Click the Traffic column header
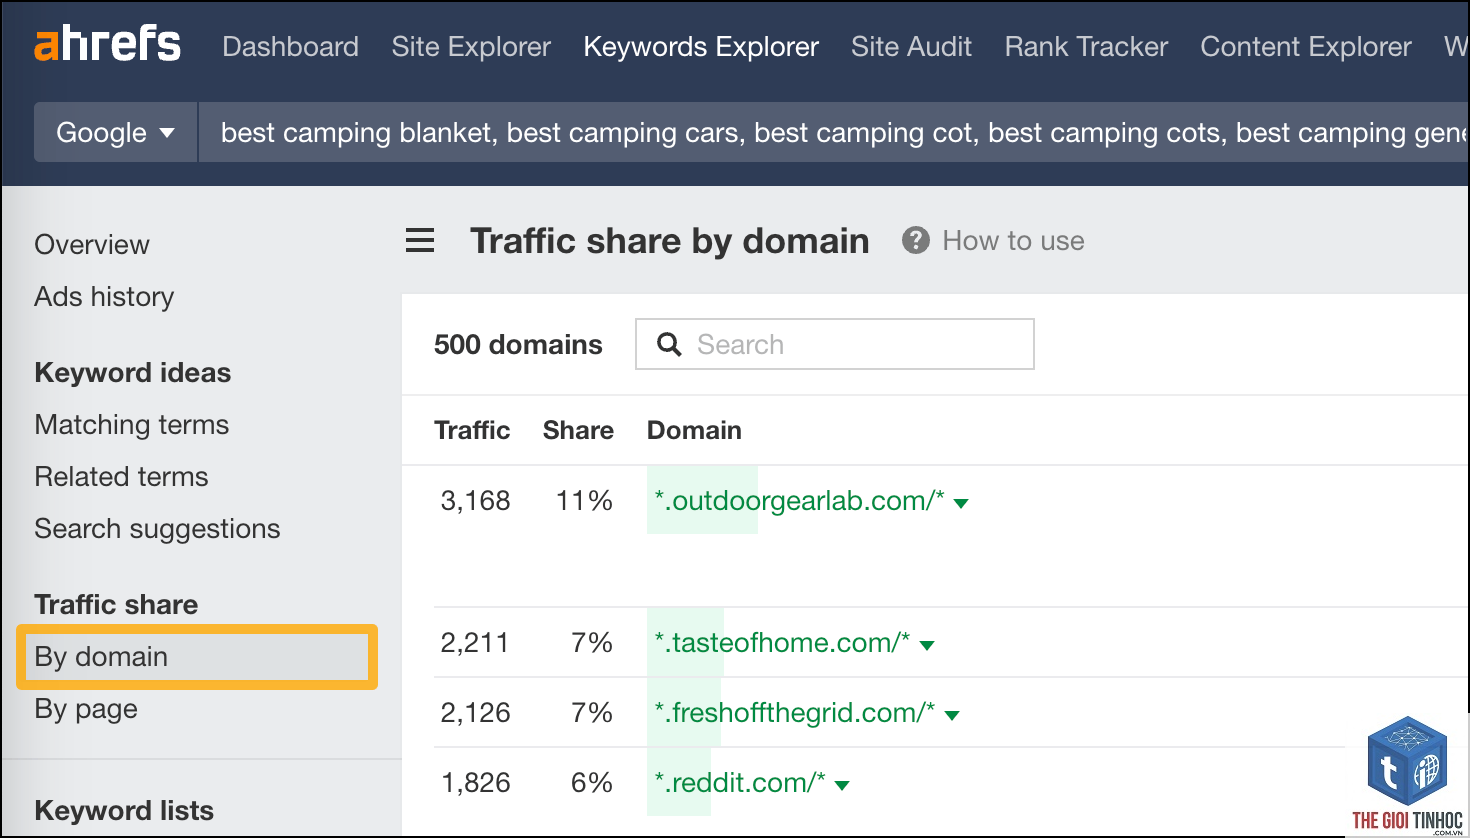Image resolution: width=1470 pixels, height=838 pixels. point(472,431)
